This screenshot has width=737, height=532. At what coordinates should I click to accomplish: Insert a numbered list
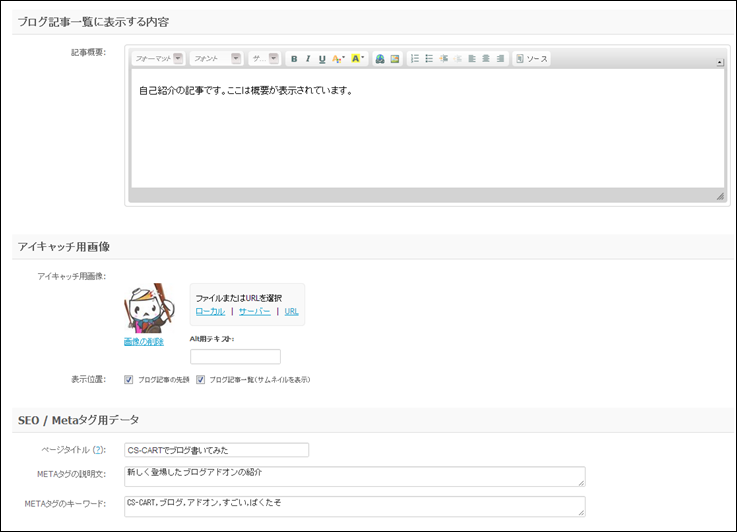415,59
